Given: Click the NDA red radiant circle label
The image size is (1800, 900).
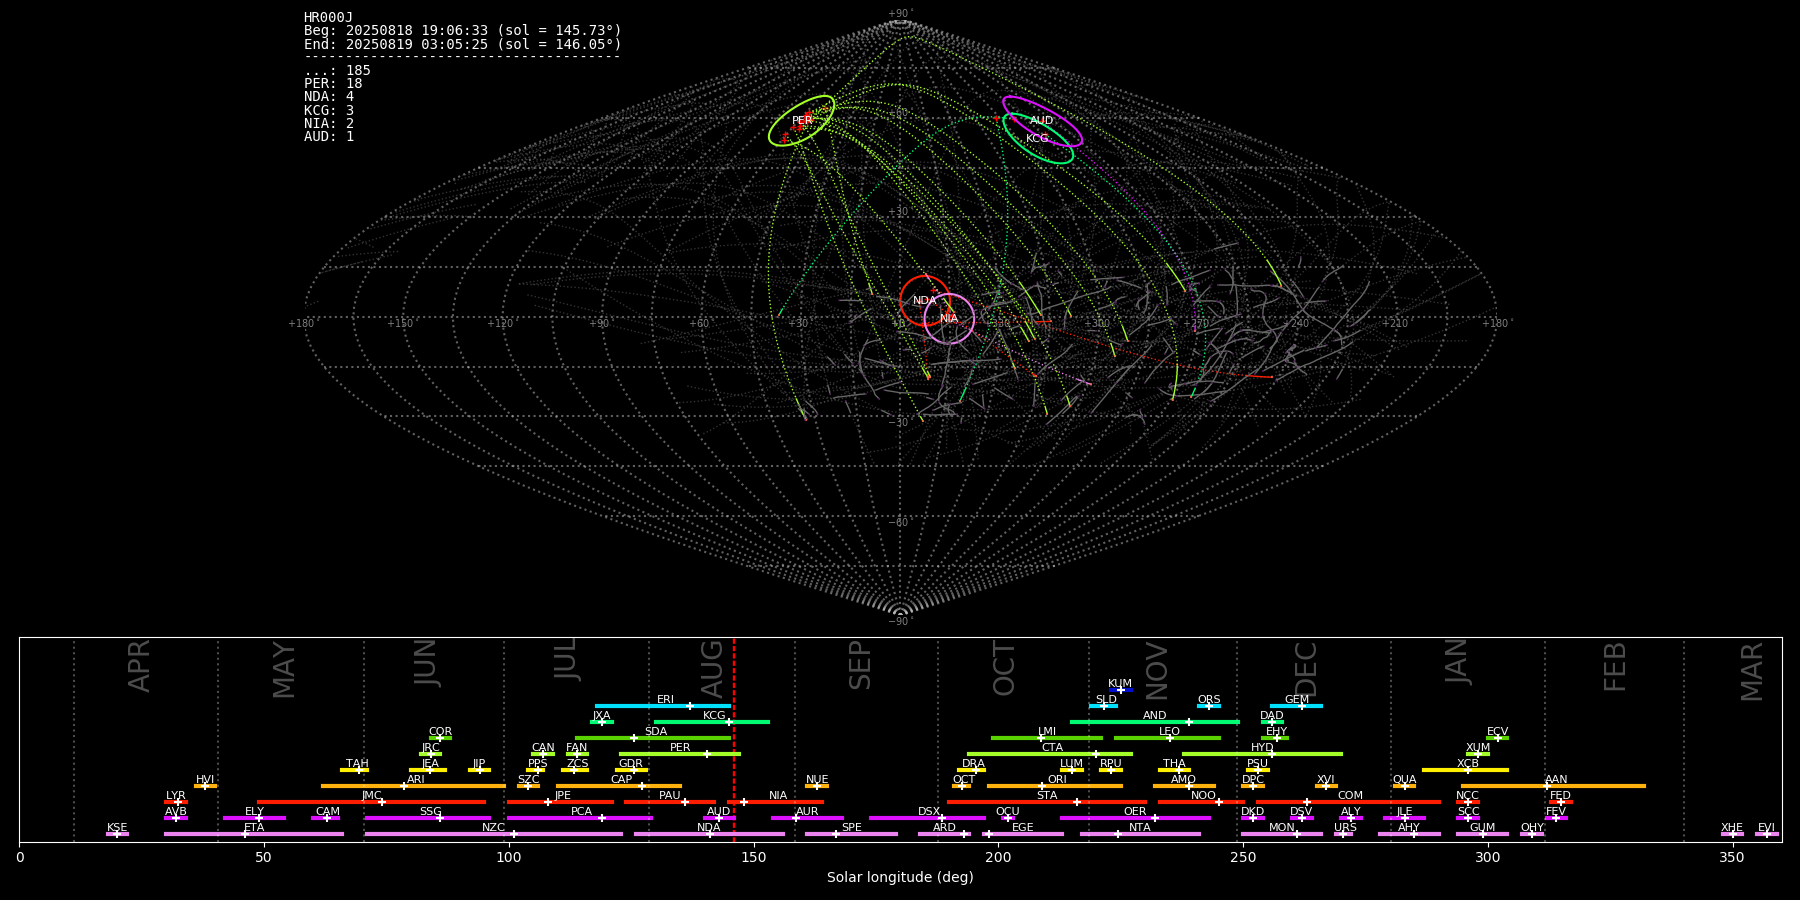Looking at the screenshot, I should click(925, 301).
